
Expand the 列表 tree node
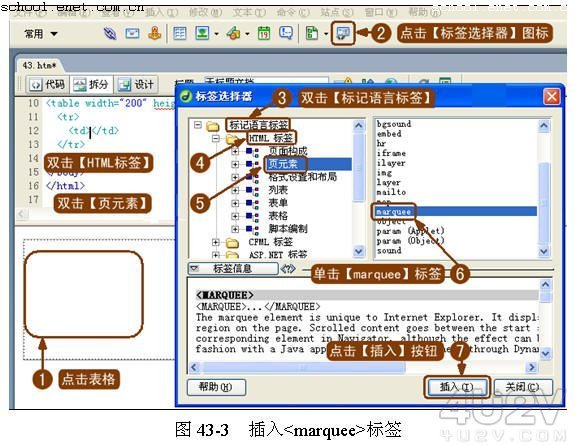point(235,190)
